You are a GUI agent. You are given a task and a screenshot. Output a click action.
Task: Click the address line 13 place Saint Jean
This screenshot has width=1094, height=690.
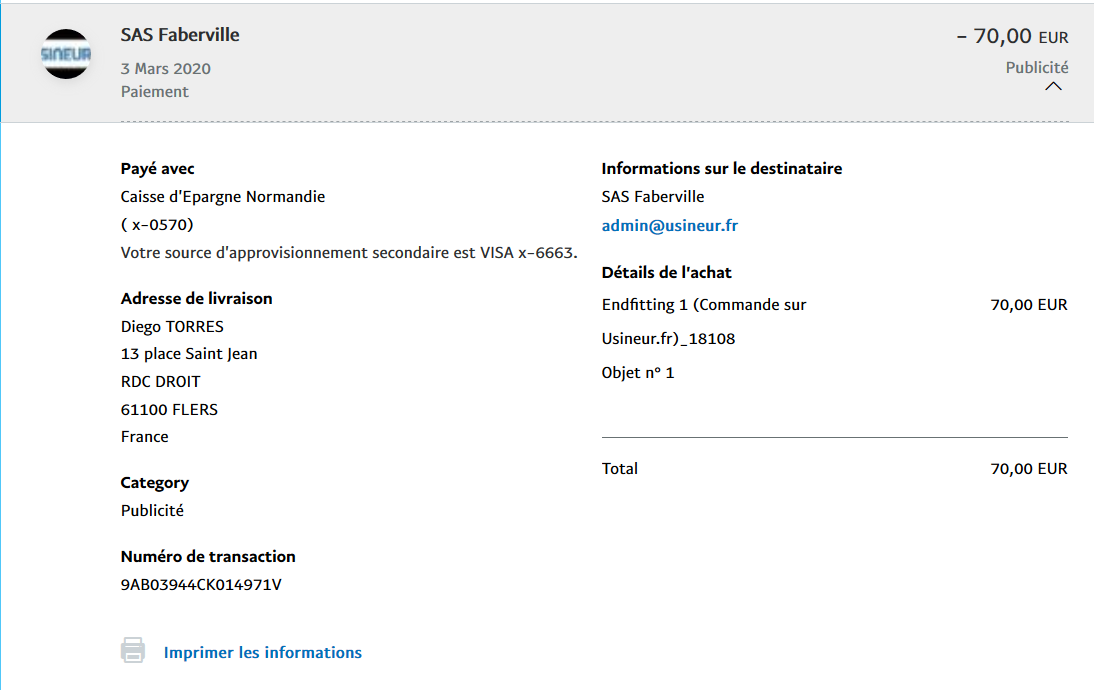click(x=189, y=354)
